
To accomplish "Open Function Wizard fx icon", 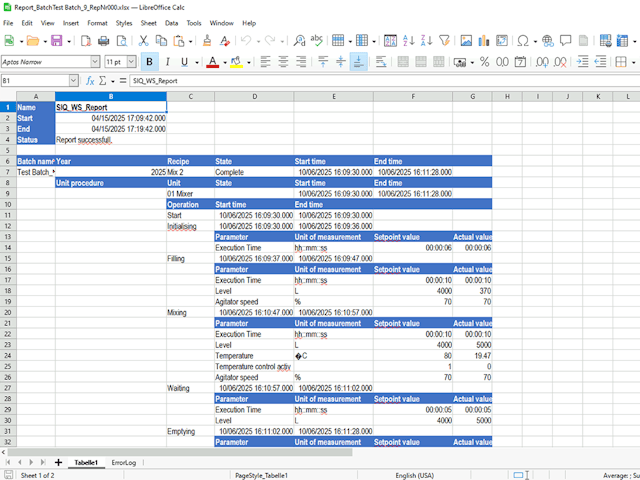I will point(90,81).
